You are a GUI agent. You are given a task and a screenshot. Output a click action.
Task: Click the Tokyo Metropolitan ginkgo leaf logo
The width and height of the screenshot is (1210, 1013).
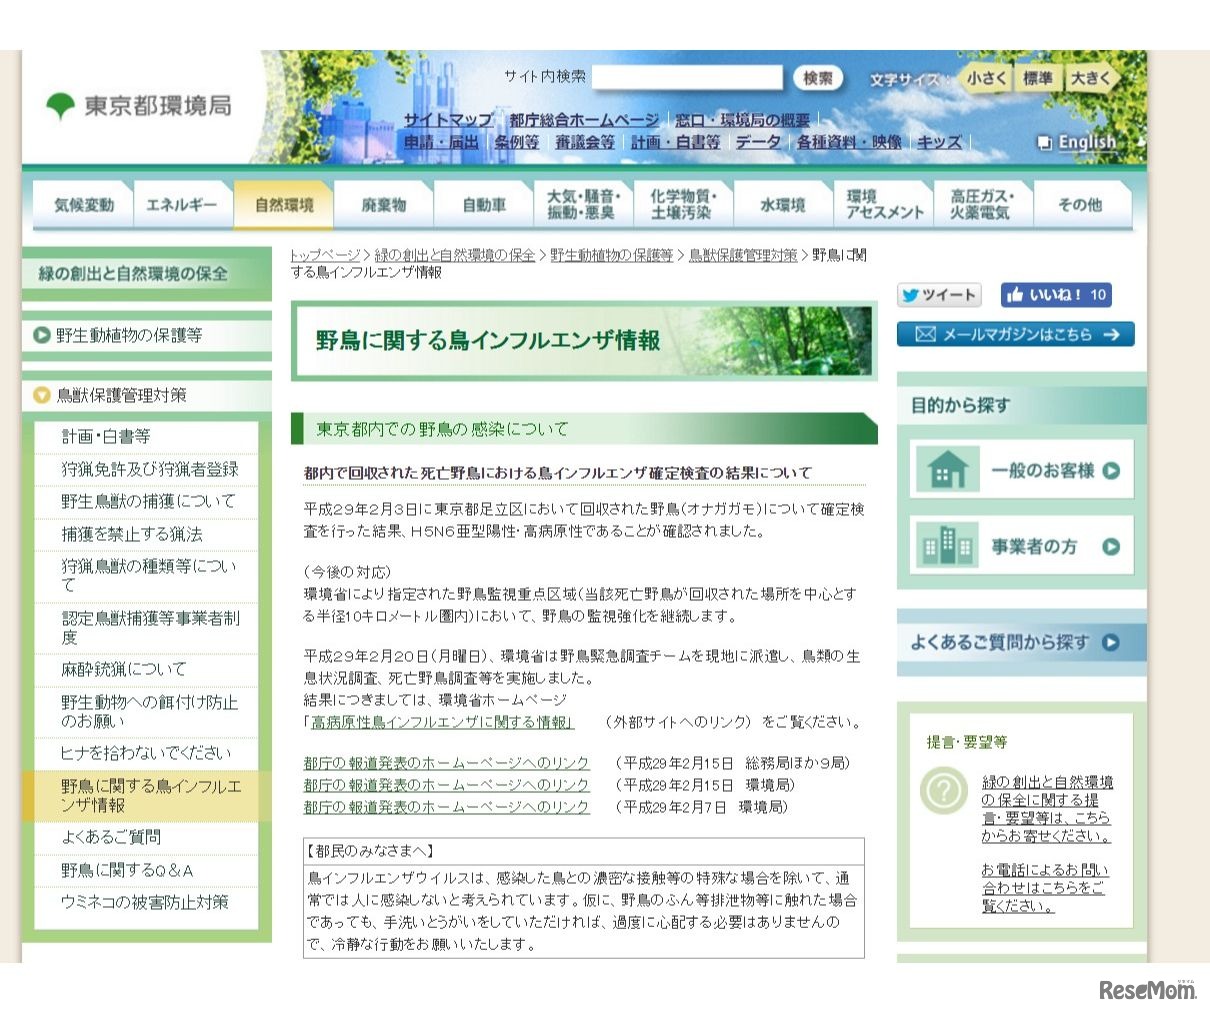(62, 103)
